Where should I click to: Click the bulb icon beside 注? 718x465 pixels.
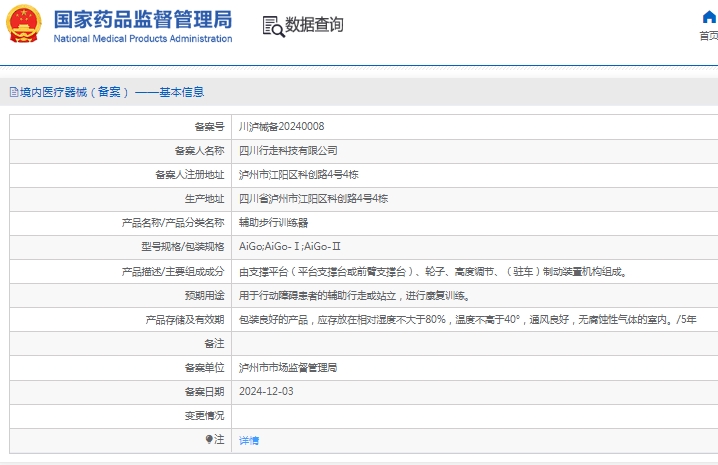point(209,439)
